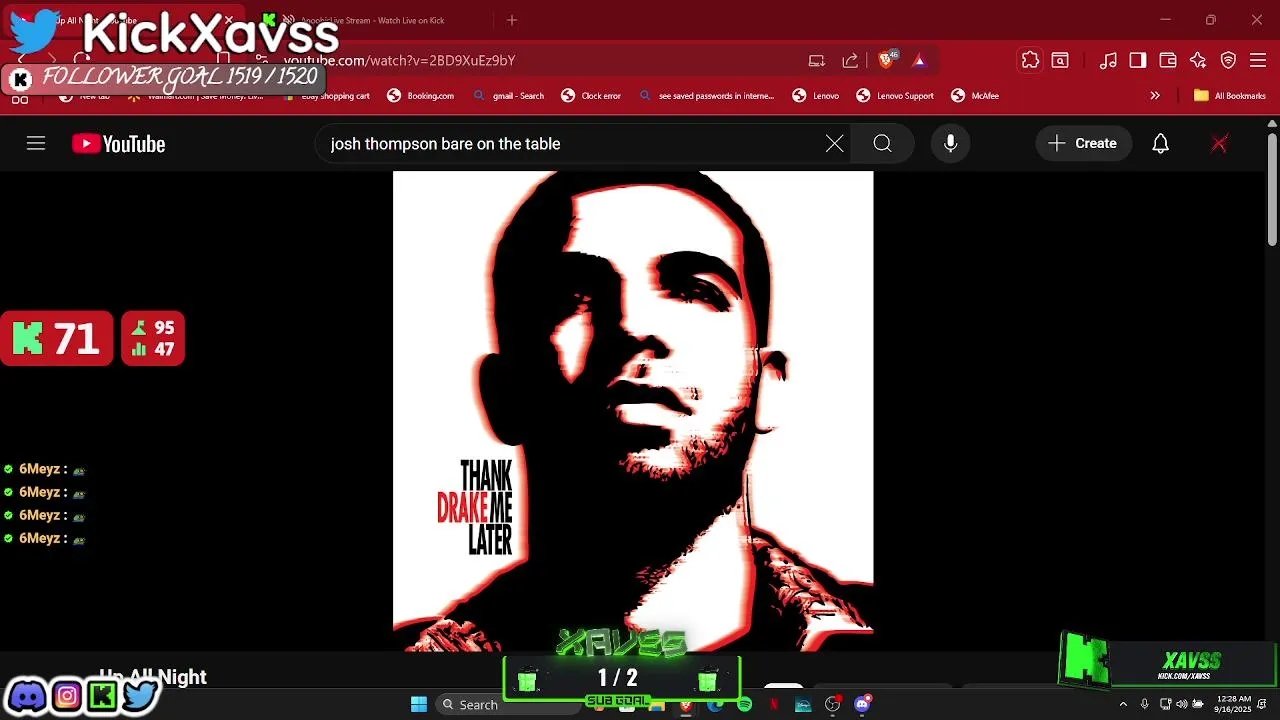The height and width of the screenshot is (720, 1280).
Task: Open Brave Rewards triangle icon
Action: (x=919, y=60)
